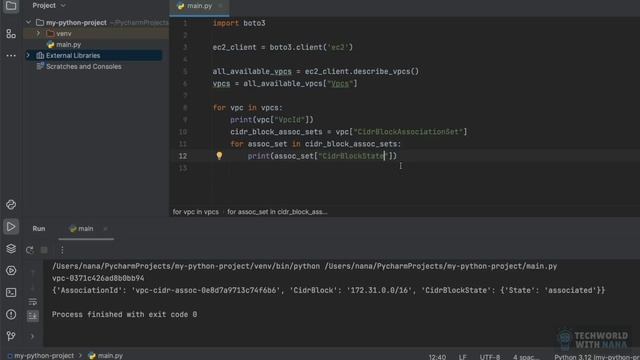Select the Run panel label
The height and width of the screenshot is (360, 640).
pyautogui.click(x=39, y=229)
